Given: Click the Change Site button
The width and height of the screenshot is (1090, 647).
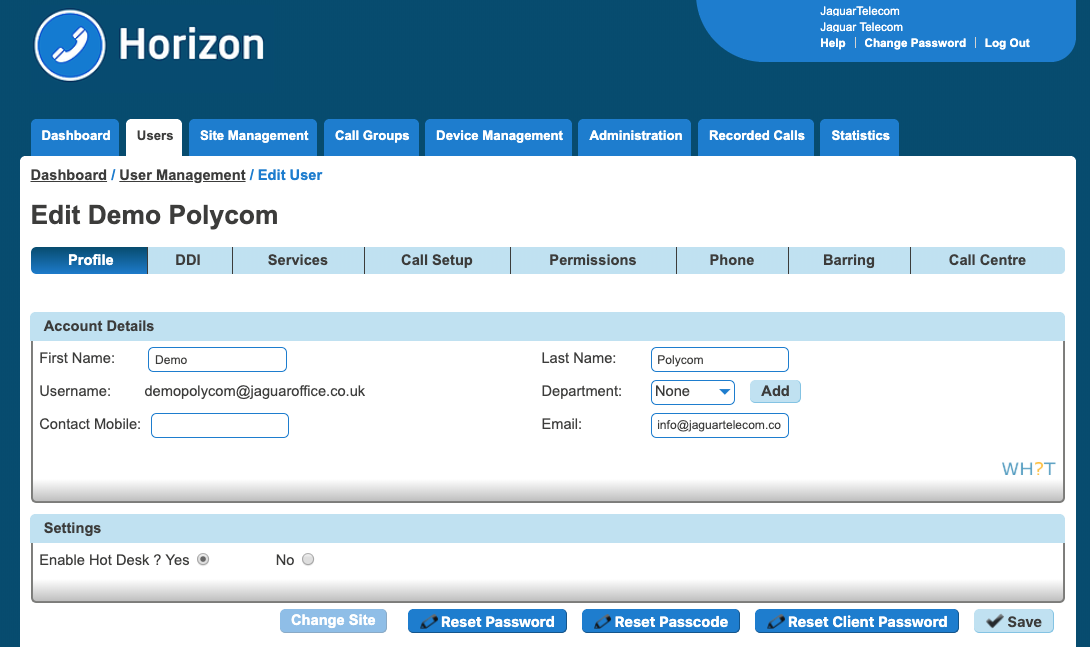Looking at the screenshot, I should [333, 621].
